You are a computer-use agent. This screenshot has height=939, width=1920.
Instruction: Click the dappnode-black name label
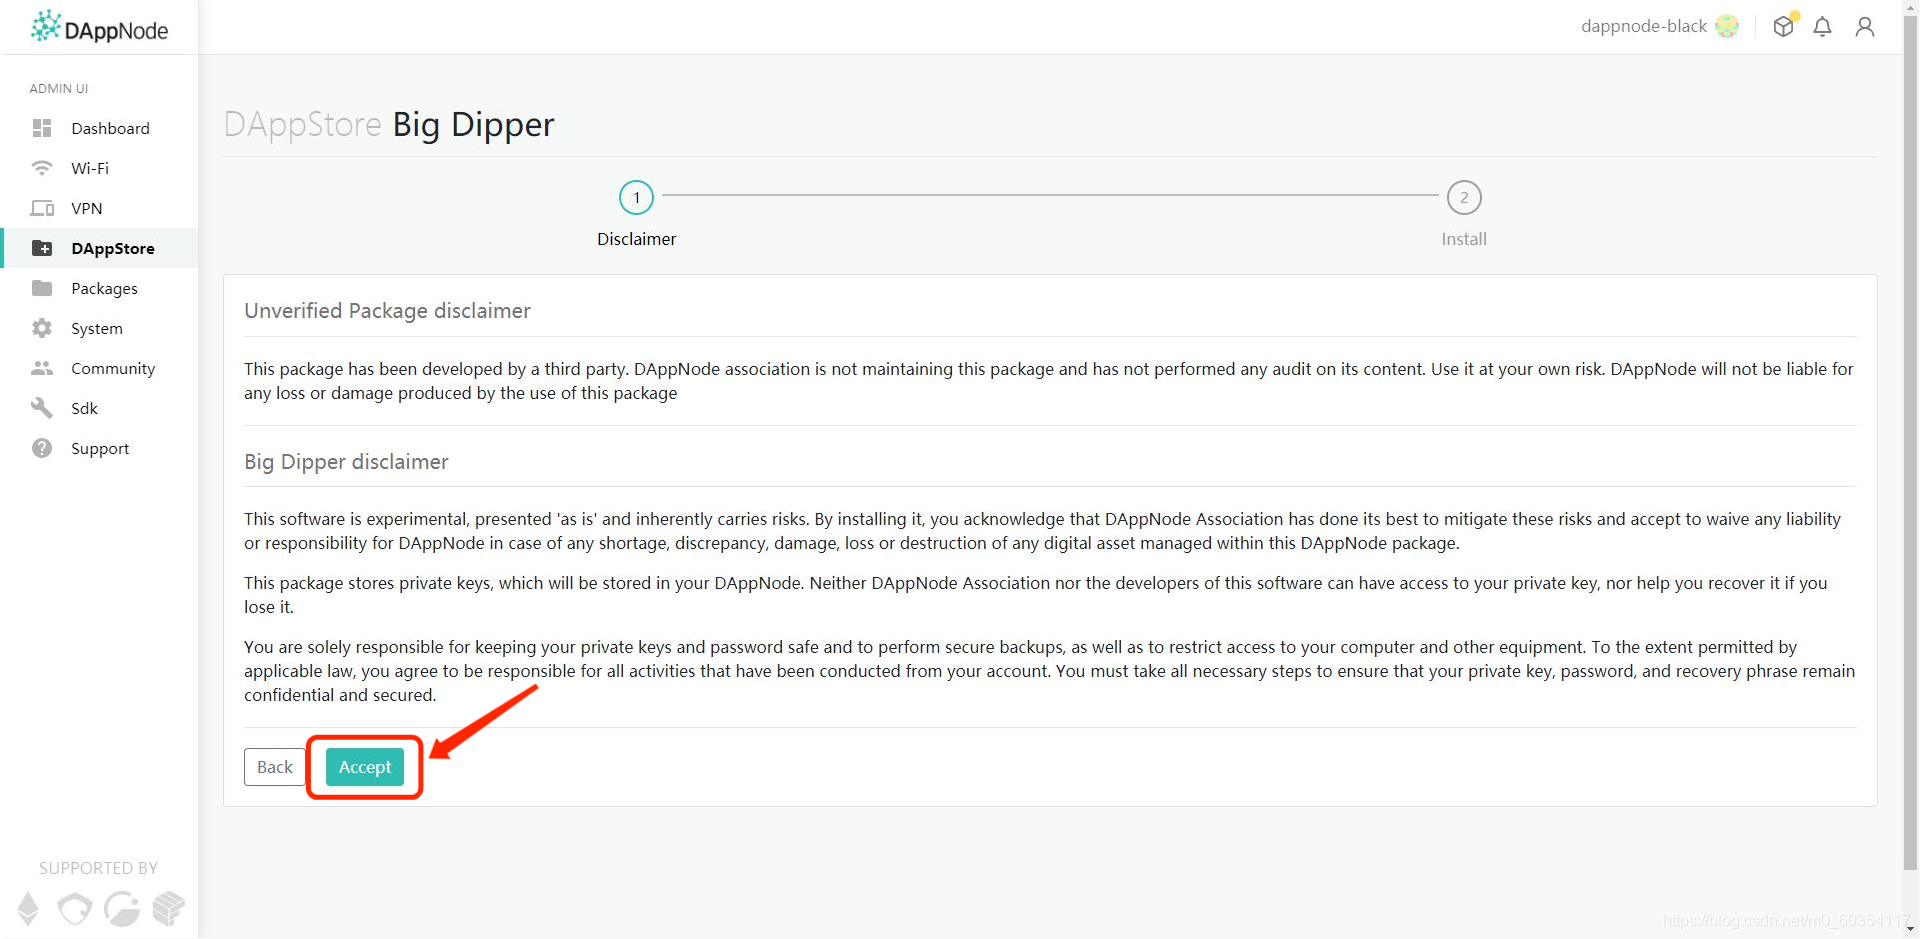coord(1644,26)
